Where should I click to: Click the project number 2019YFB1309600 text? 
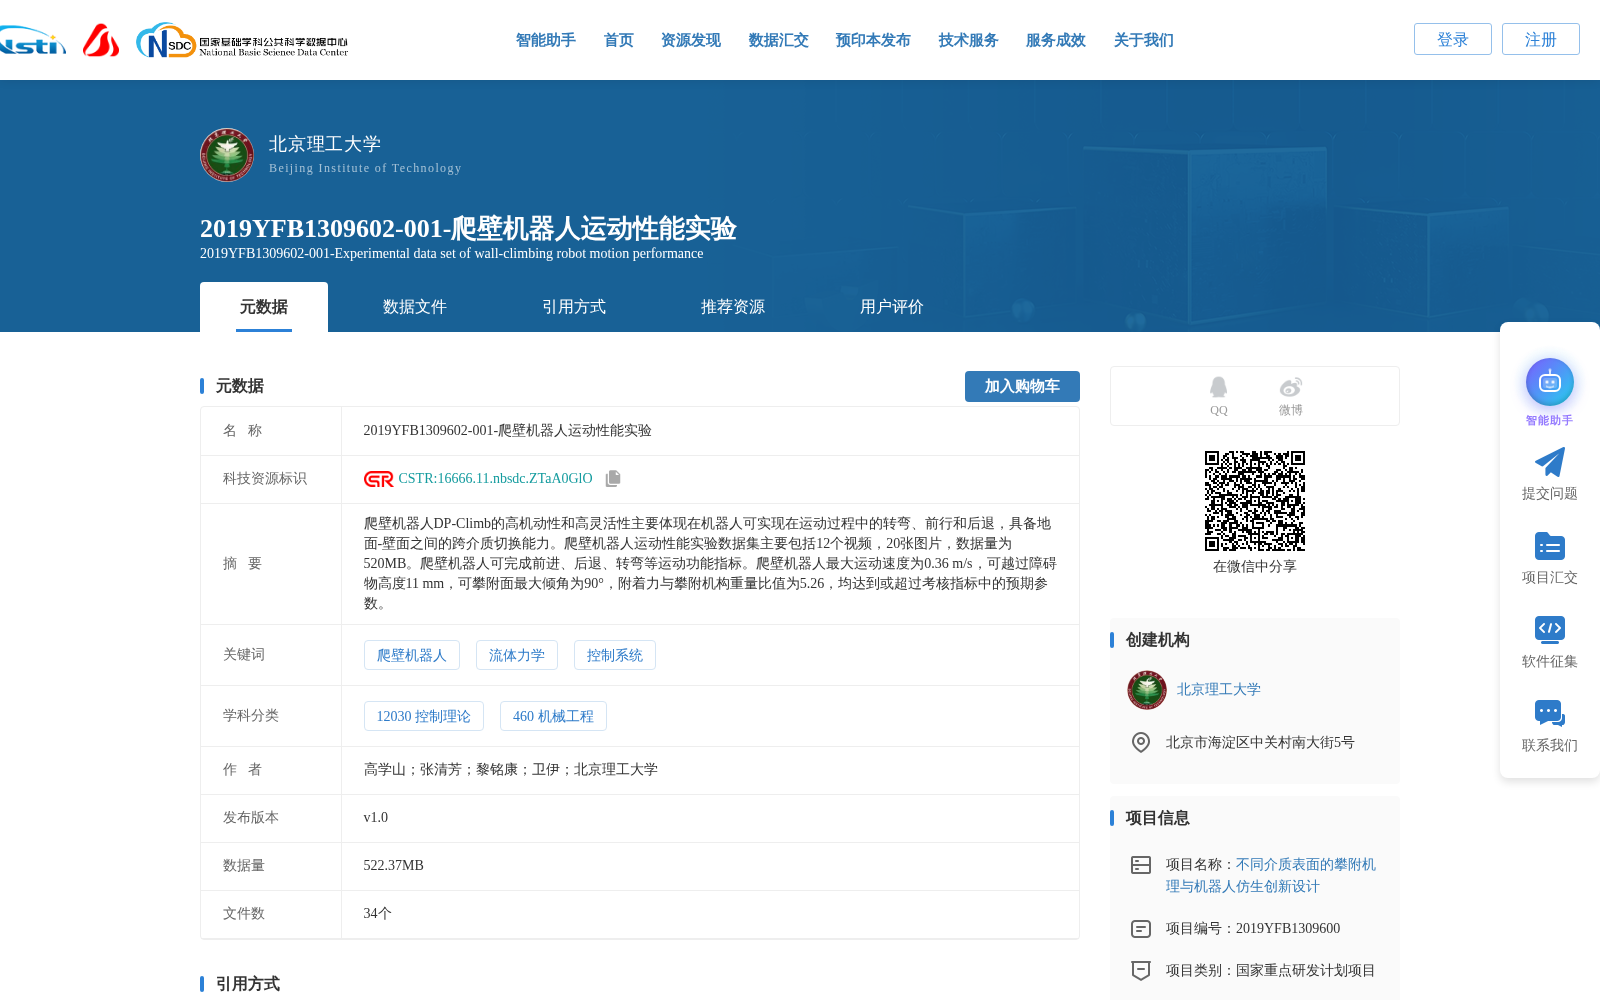(1288, 929)
